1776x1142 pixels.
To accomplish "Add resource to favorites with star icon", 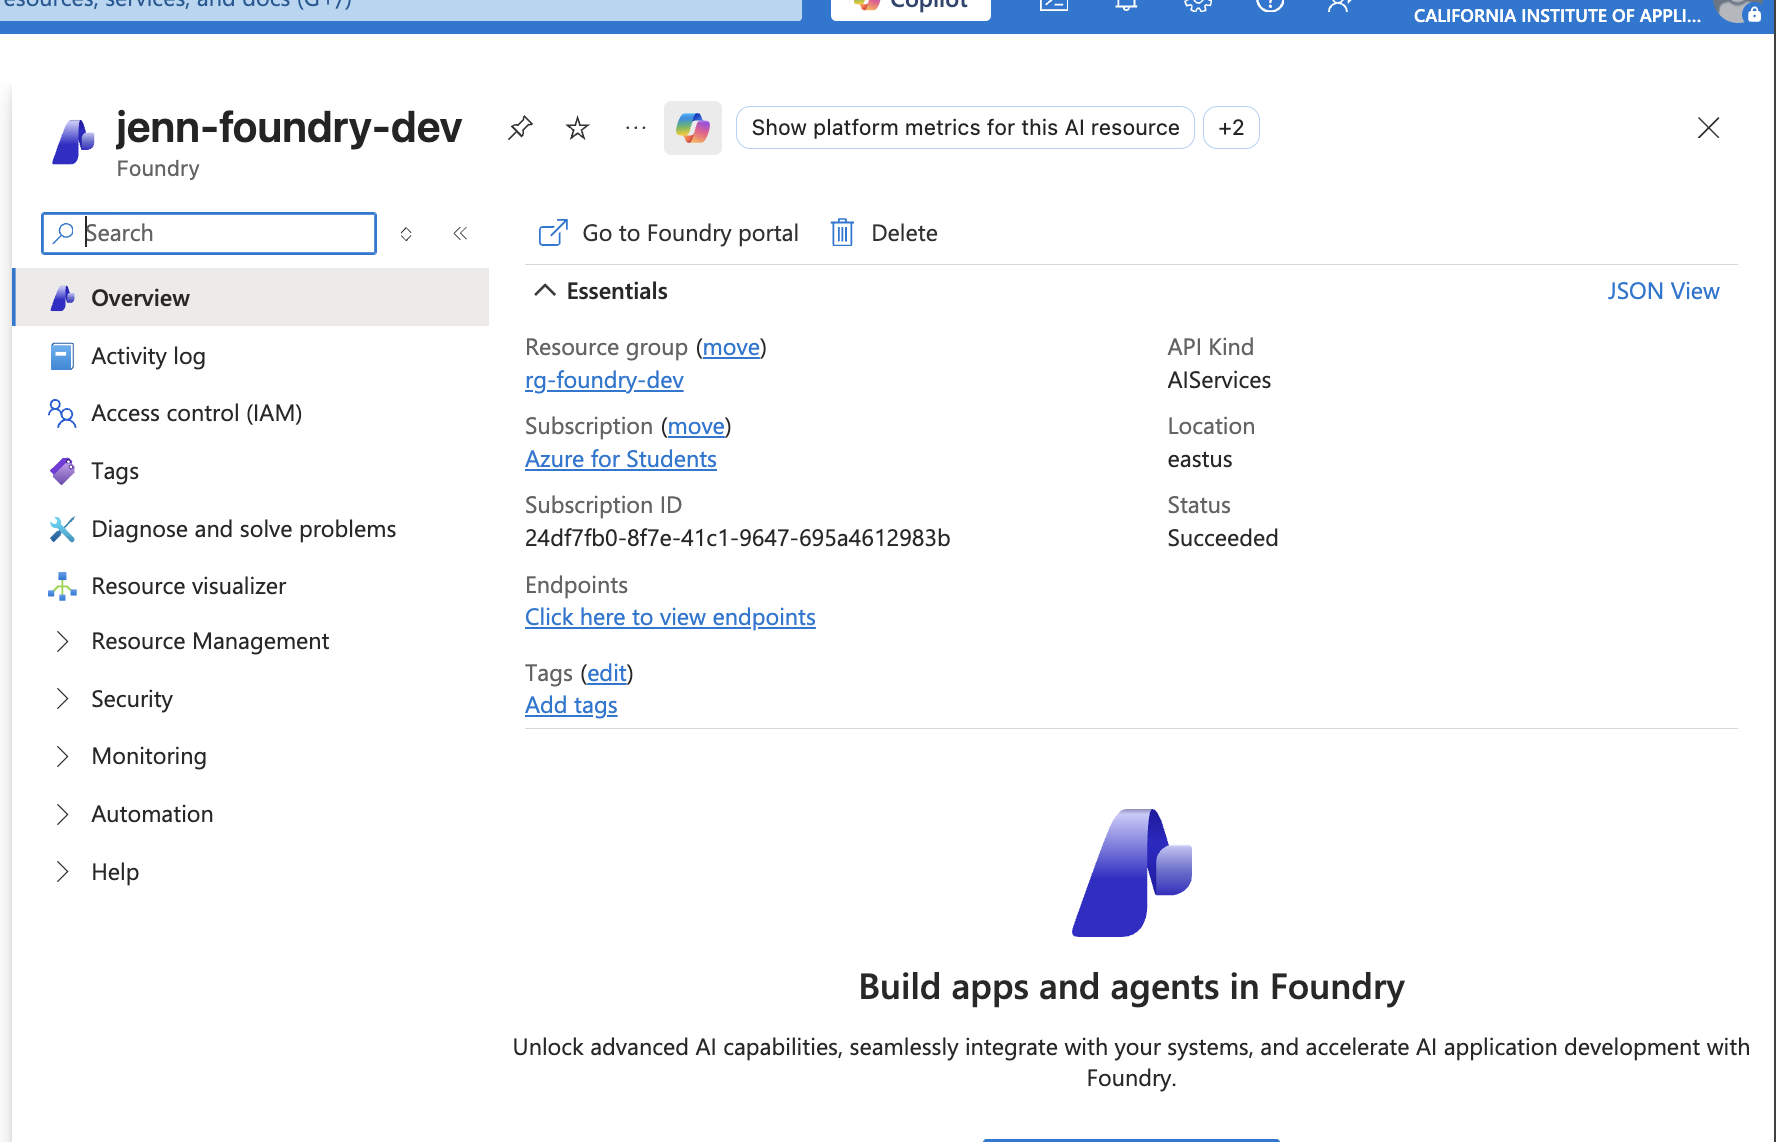I will pyautogui.click(x=578, y=128).
